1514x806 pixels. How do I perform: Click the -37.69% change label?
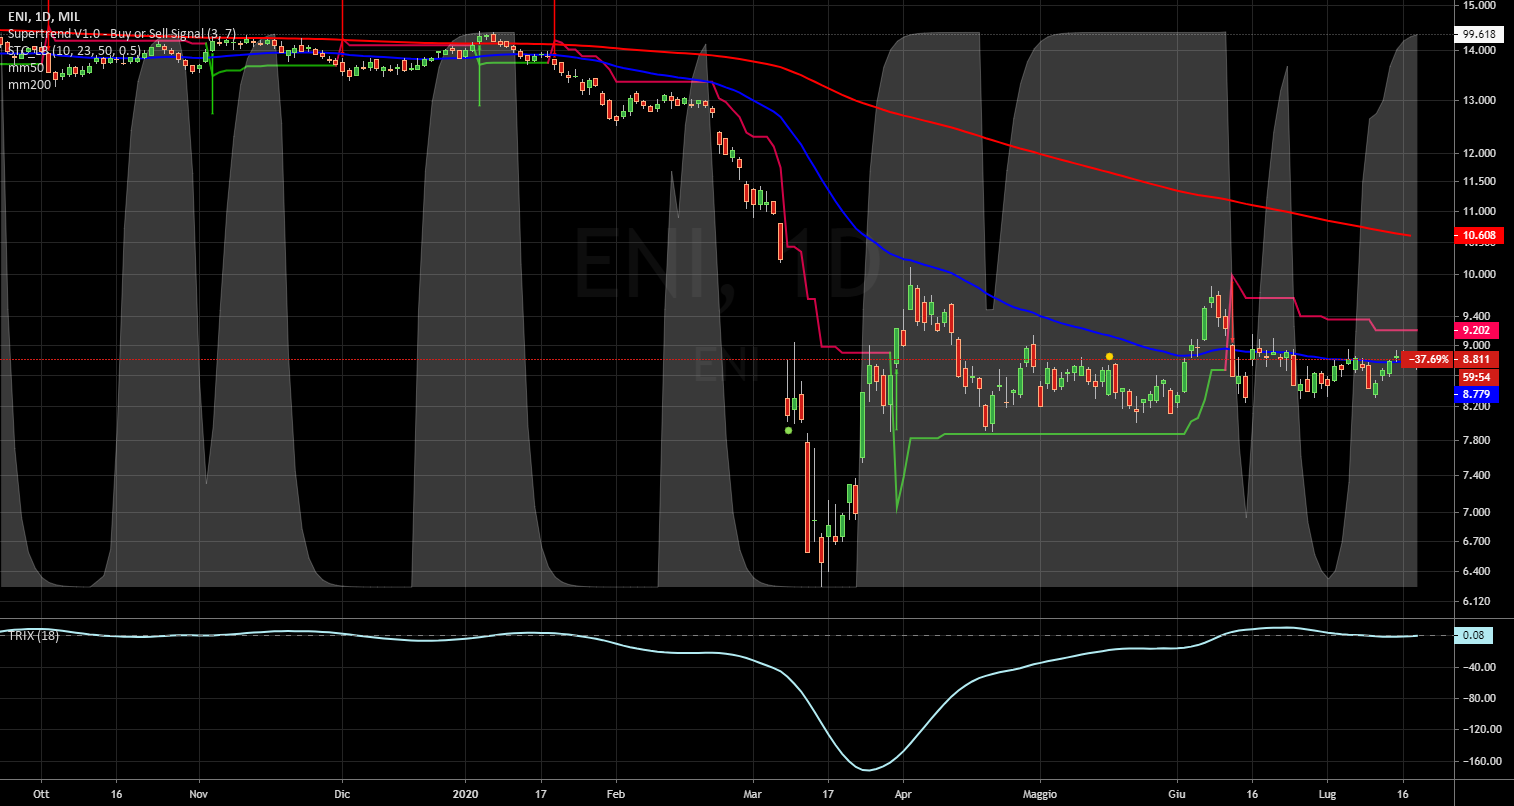pyautogui.click(x=1428, y=359)
